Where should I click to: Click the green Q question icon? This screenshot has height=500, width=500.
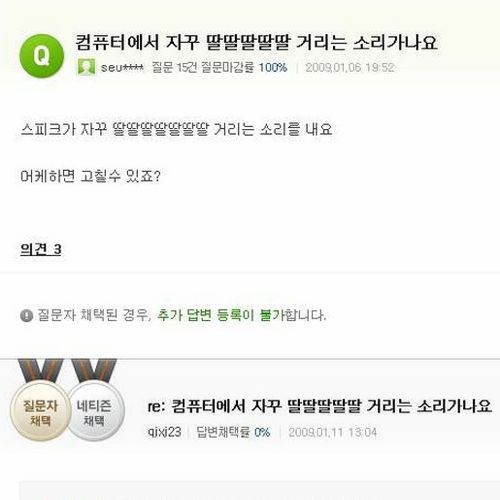pos(42,56)
